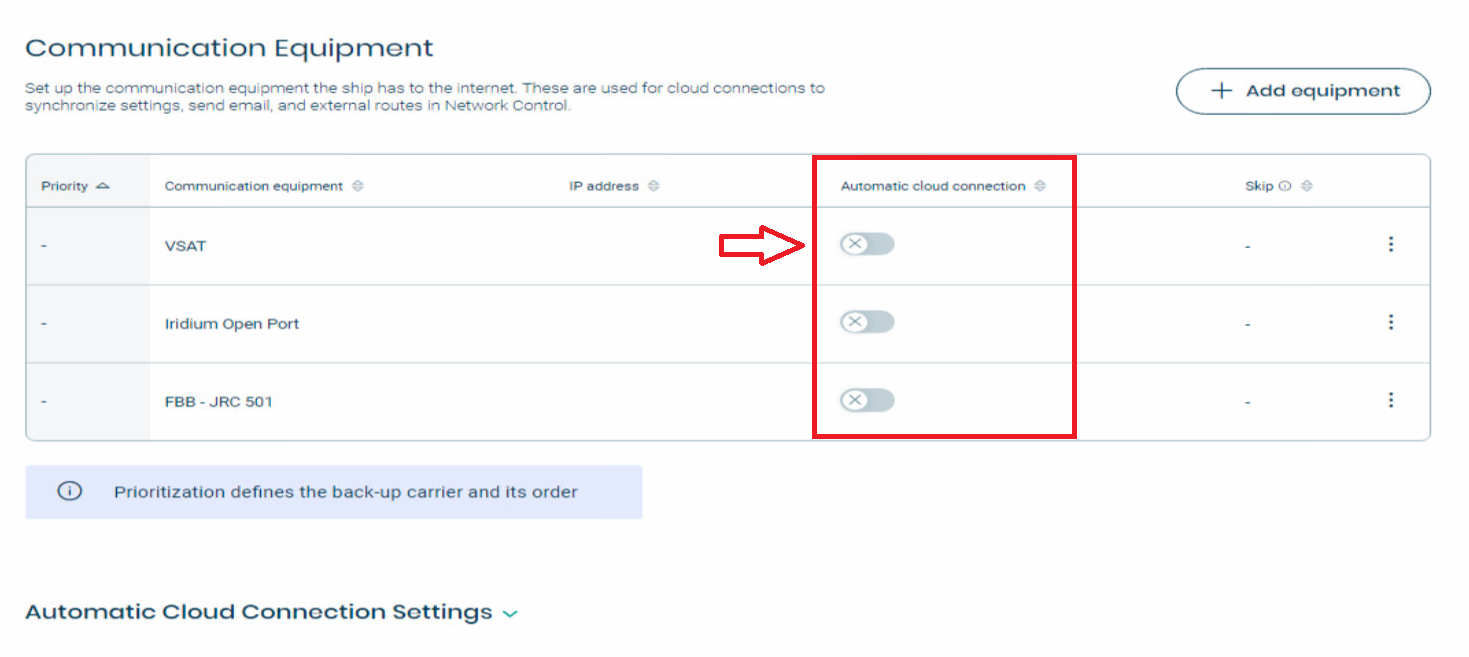Open the VSAT row three-dot menu
This screenshot has height=657, width=1469.
pos(1390,244)
